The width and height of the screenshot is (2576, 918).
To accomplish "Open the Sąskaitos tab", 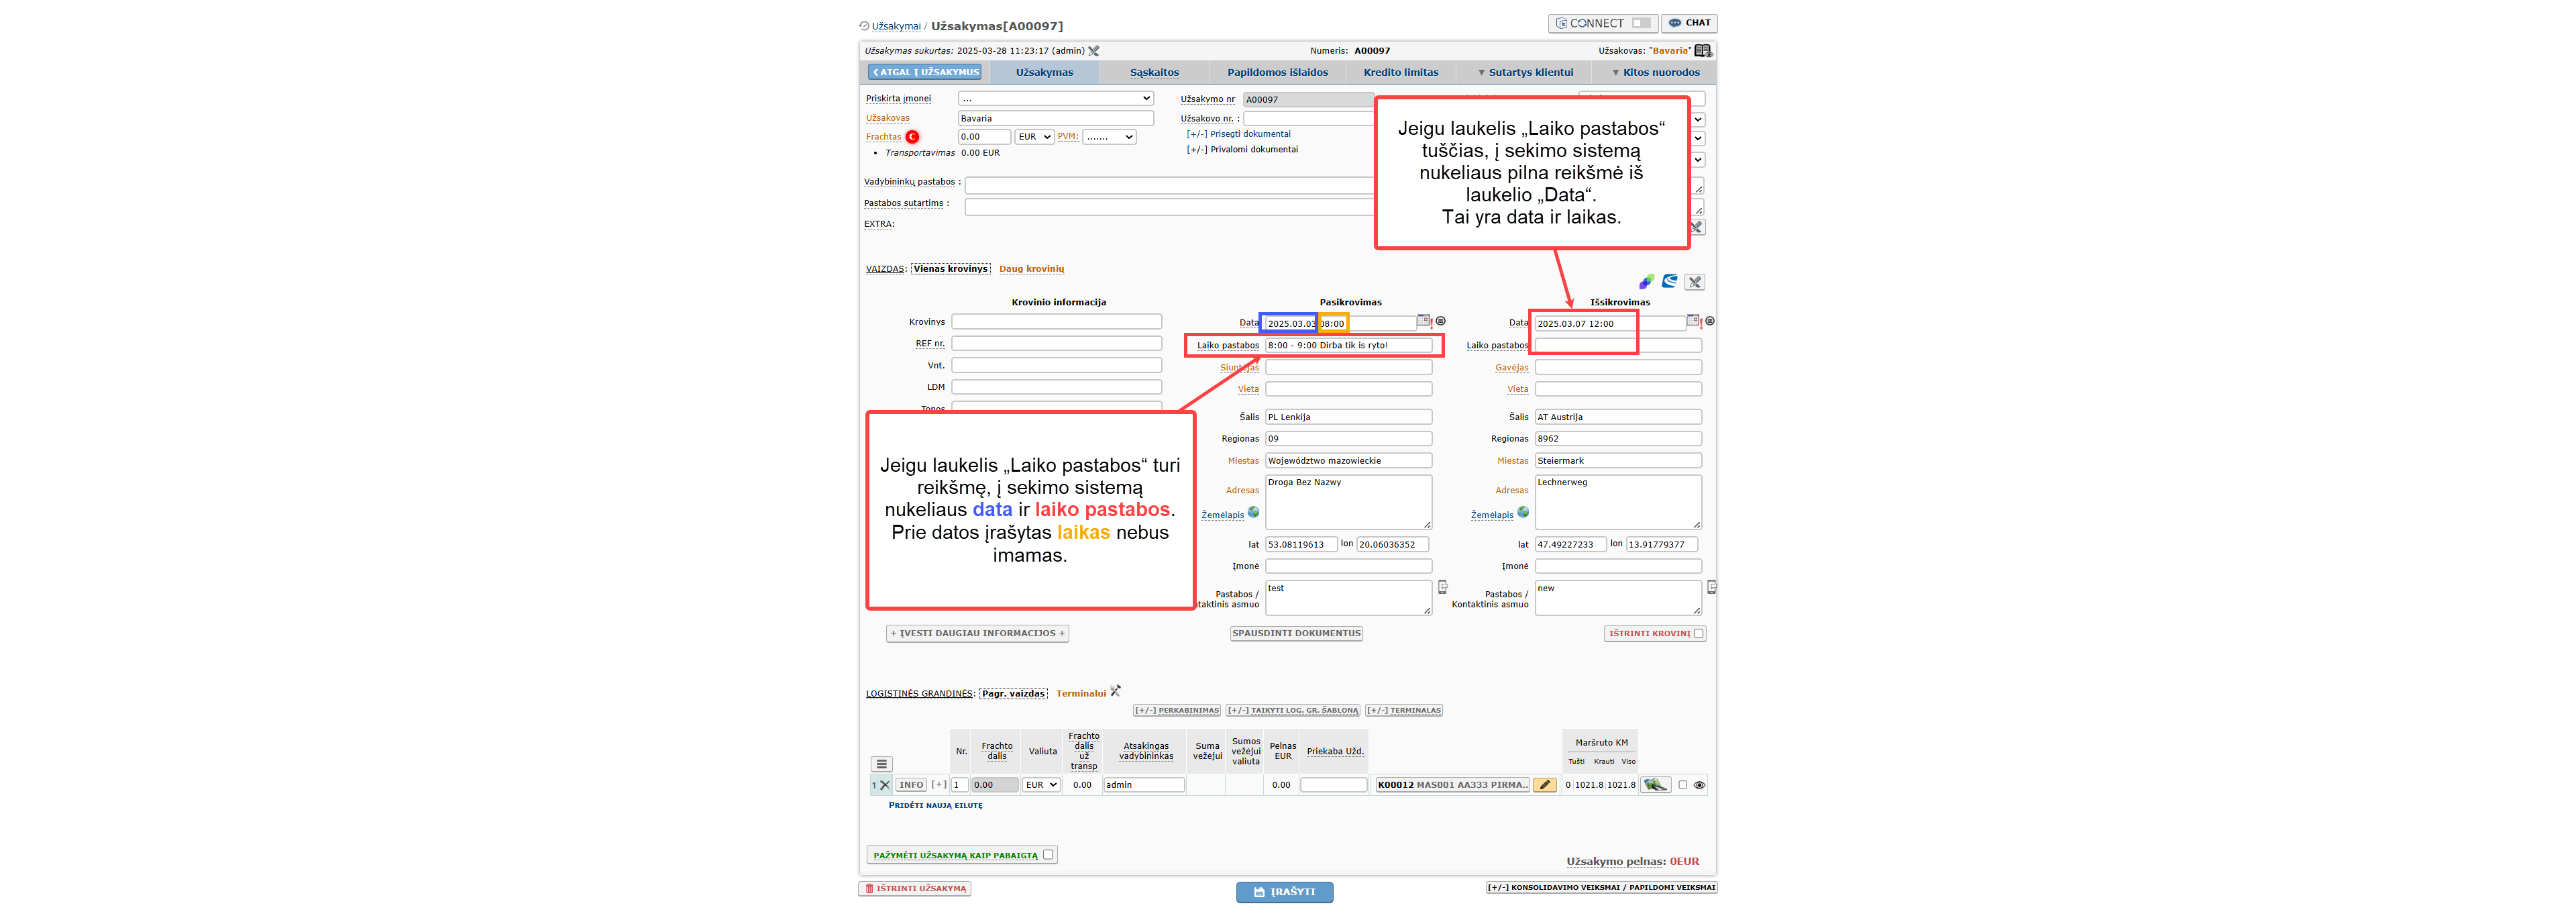I will pos(1154,73).
